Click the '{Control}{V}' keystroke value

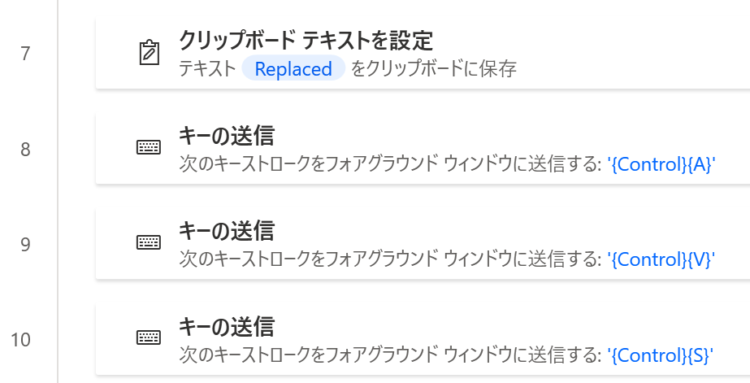point(661,260)
